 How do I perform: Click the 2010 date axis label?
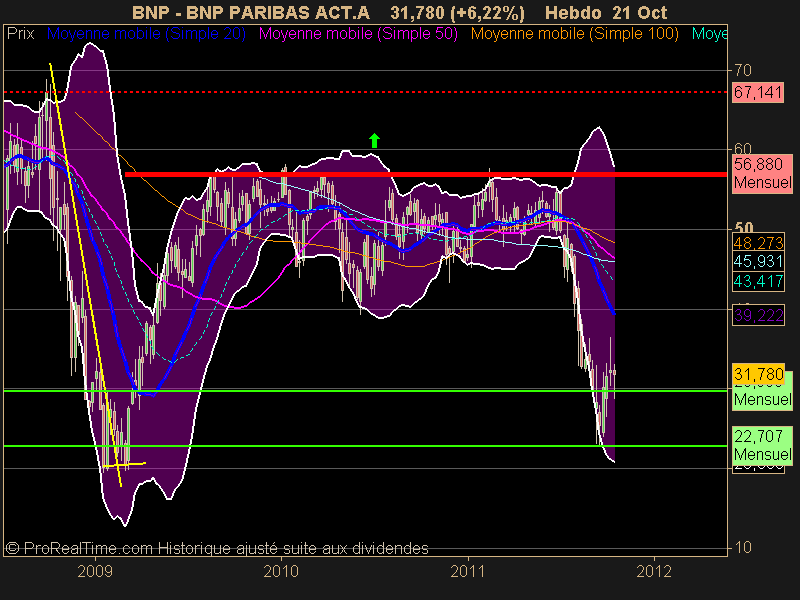[281, 571]
